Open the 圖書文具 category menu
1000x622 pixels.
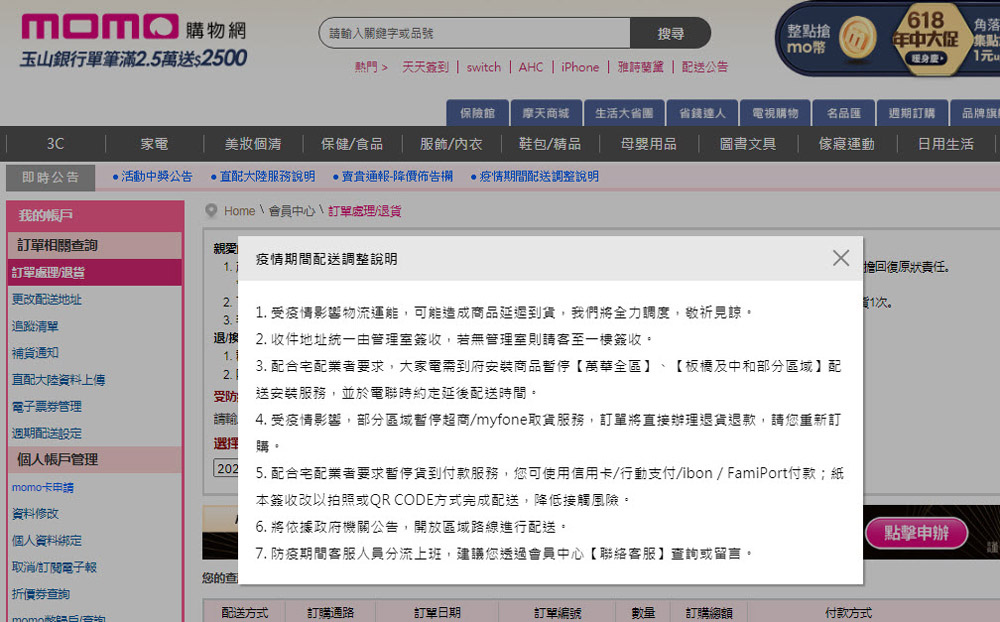pyautogui.click(x=747, y=144)
